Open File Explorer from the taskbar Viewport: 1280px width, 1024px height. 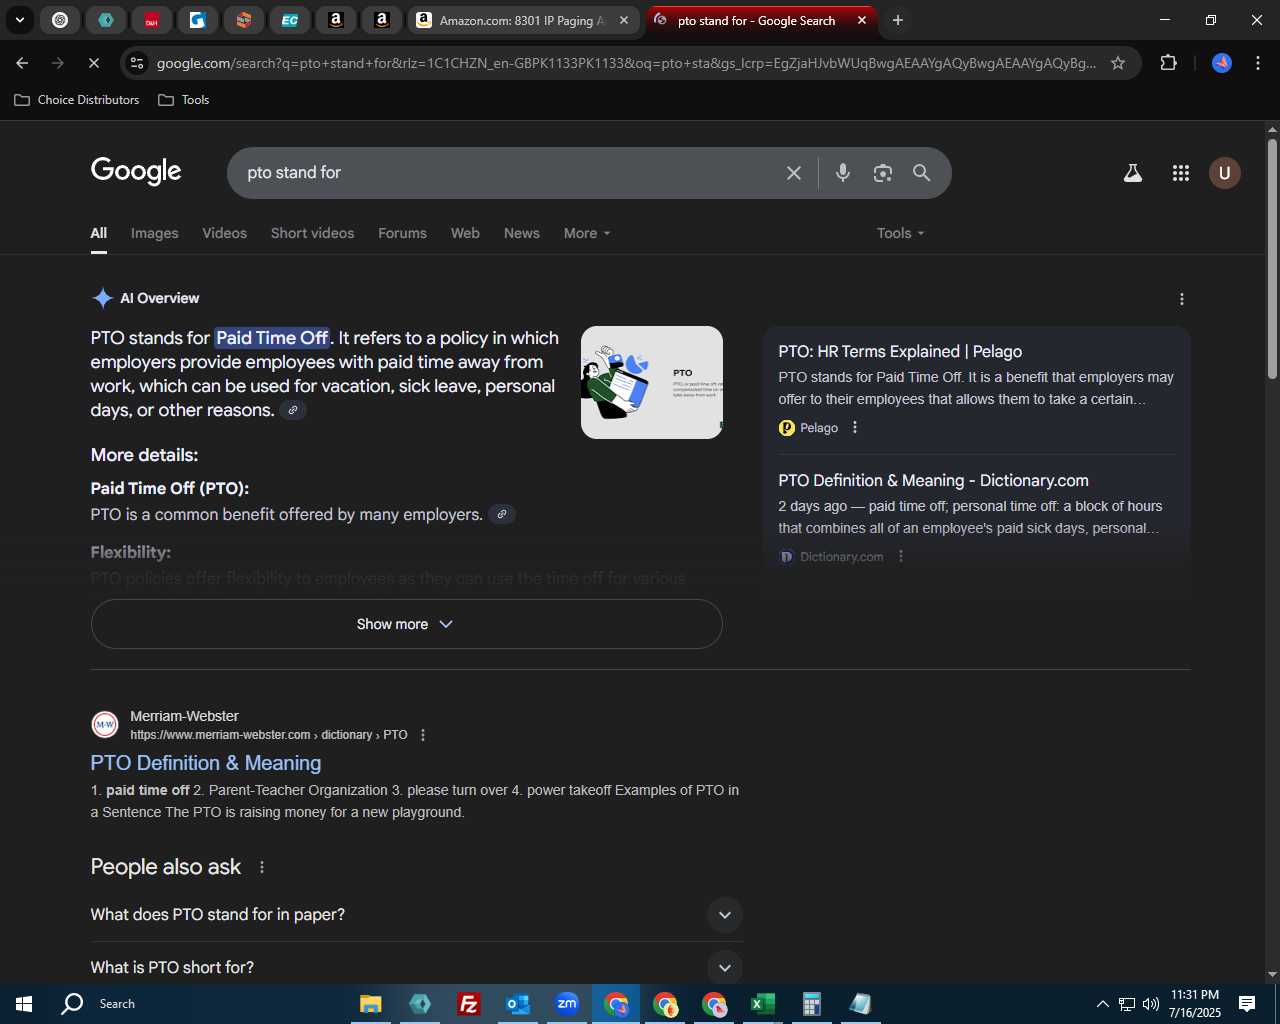[x=370, y=1004]
